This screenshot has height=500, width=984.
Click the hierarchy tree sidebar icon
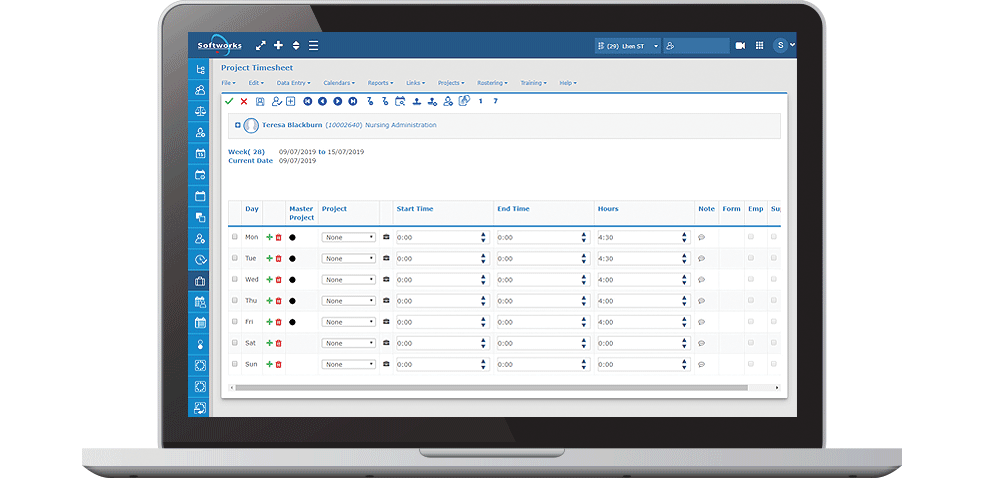pyautogui.click(x=200, y=69)
